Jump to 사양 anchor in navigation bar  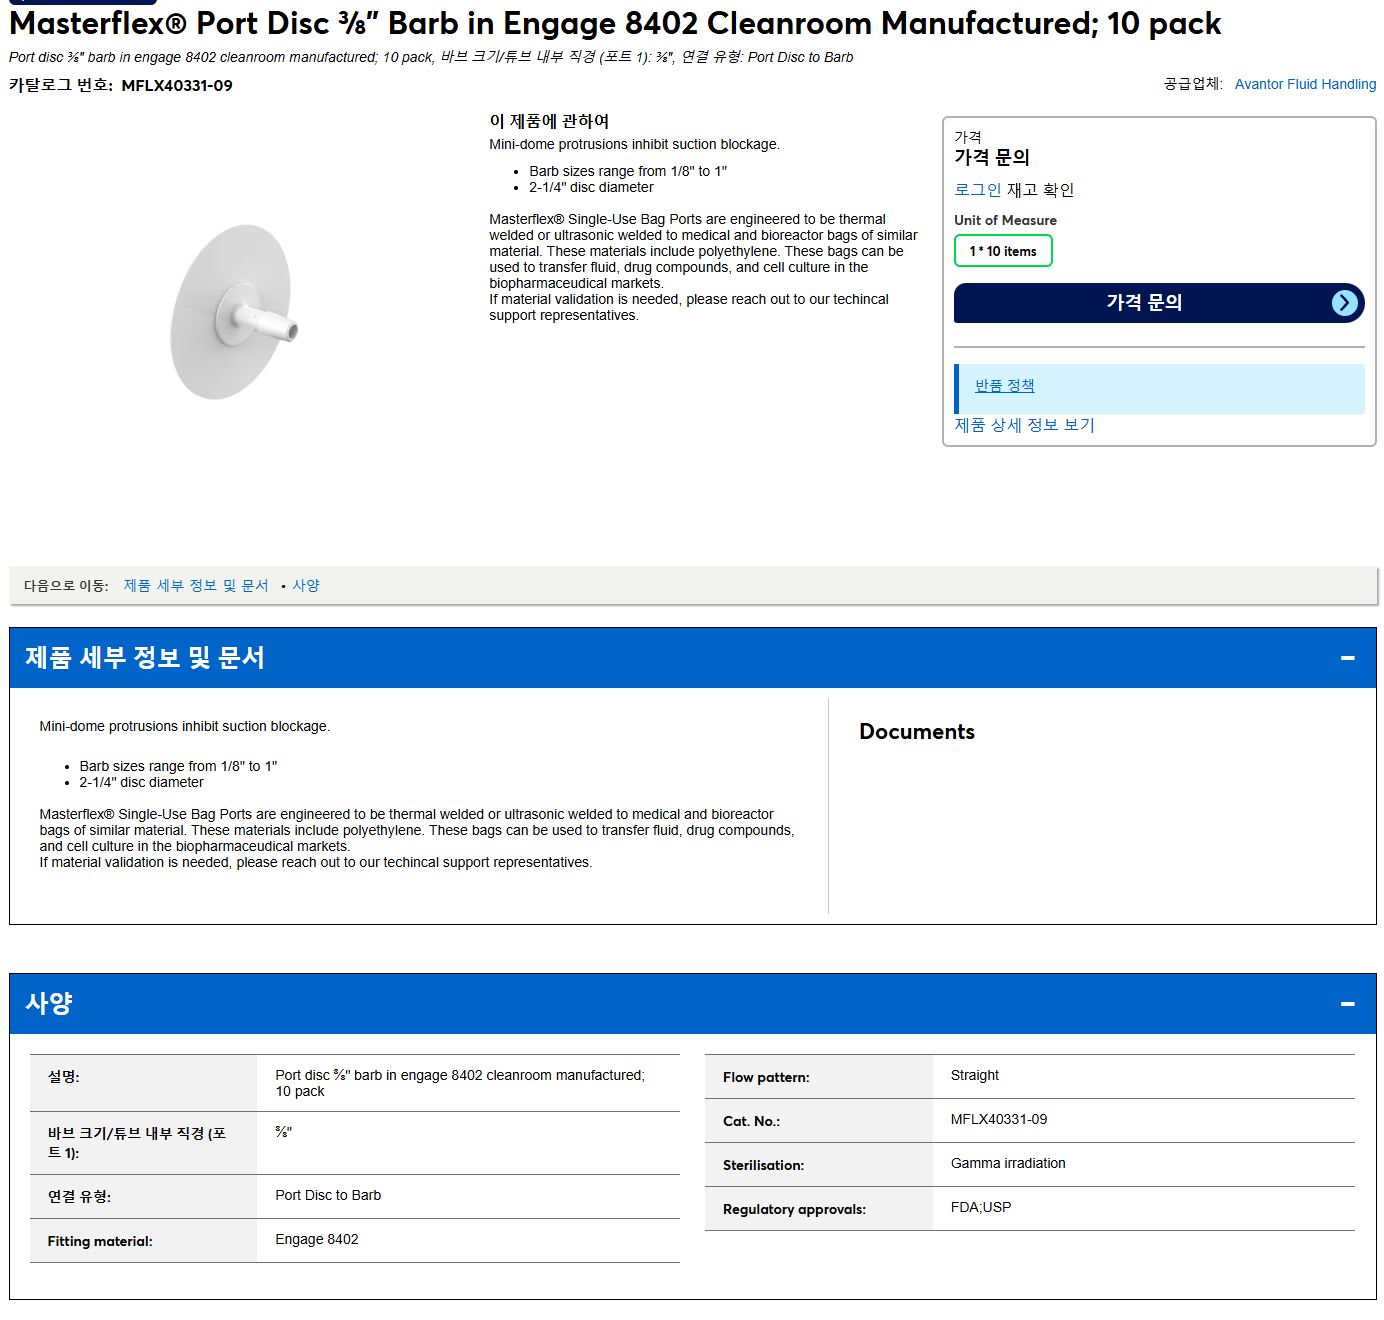click(305, 586)
